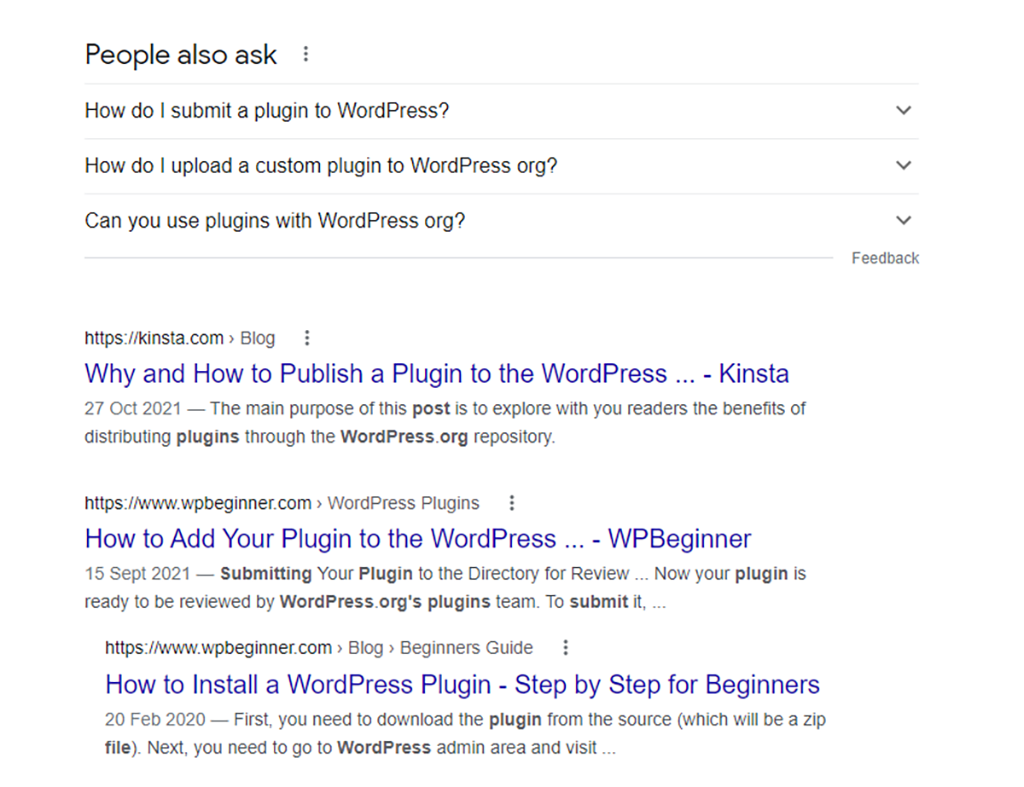1024x787 pixels.
Task: Open the People also ask options menu
Action: 306,54
